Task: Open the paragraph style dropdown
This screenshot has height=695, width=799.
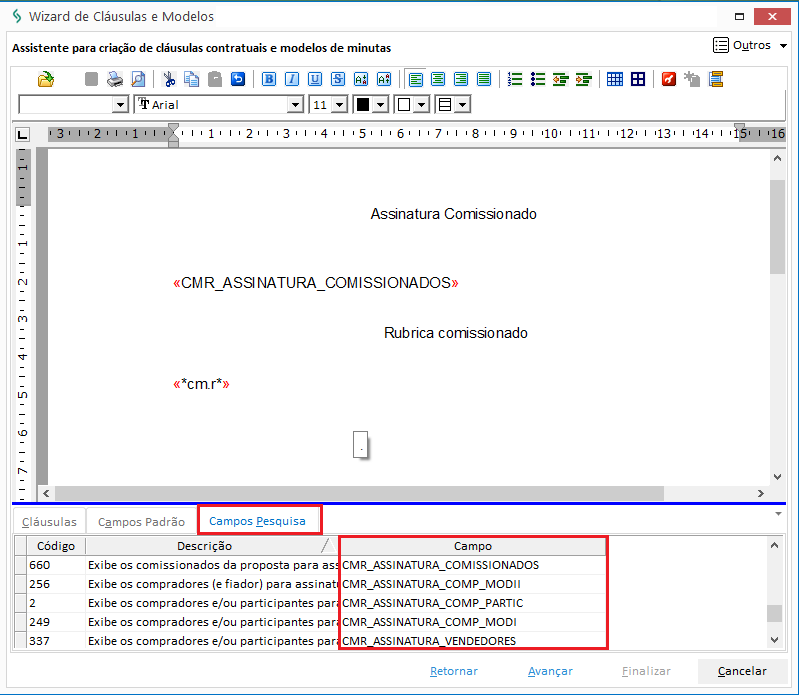Action: [120, 105]
